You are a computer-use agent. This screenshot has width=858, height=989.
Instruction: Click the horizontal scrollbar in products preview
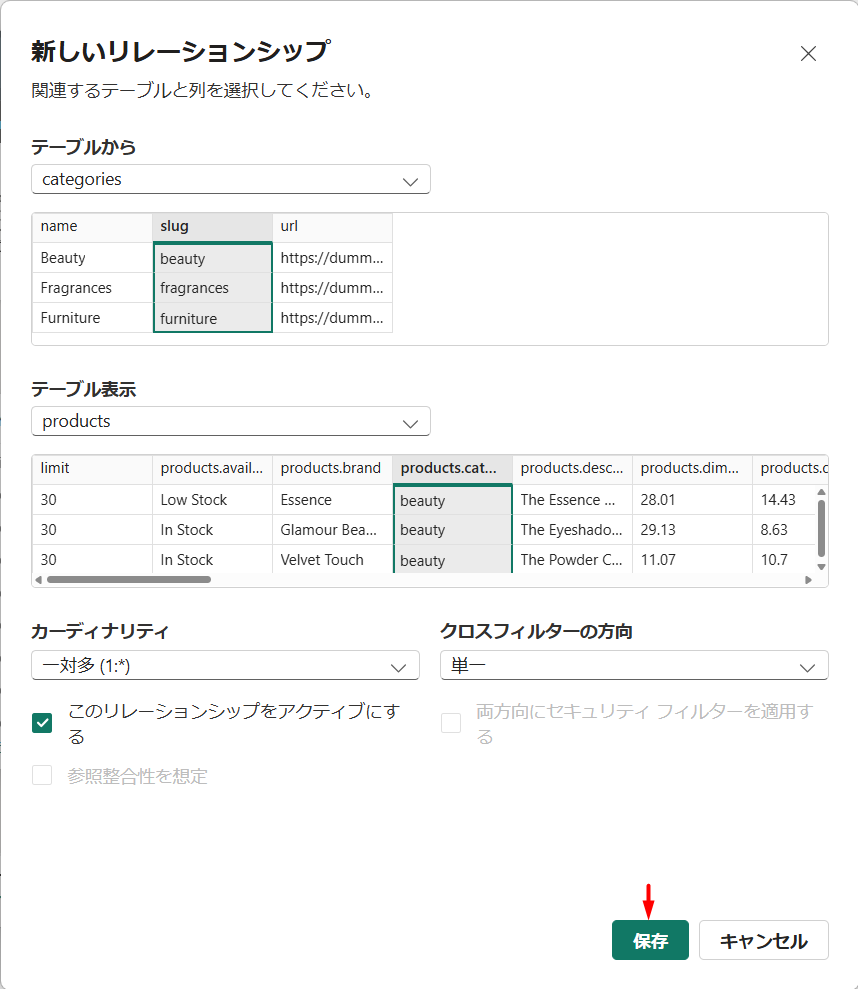[128, 579]
